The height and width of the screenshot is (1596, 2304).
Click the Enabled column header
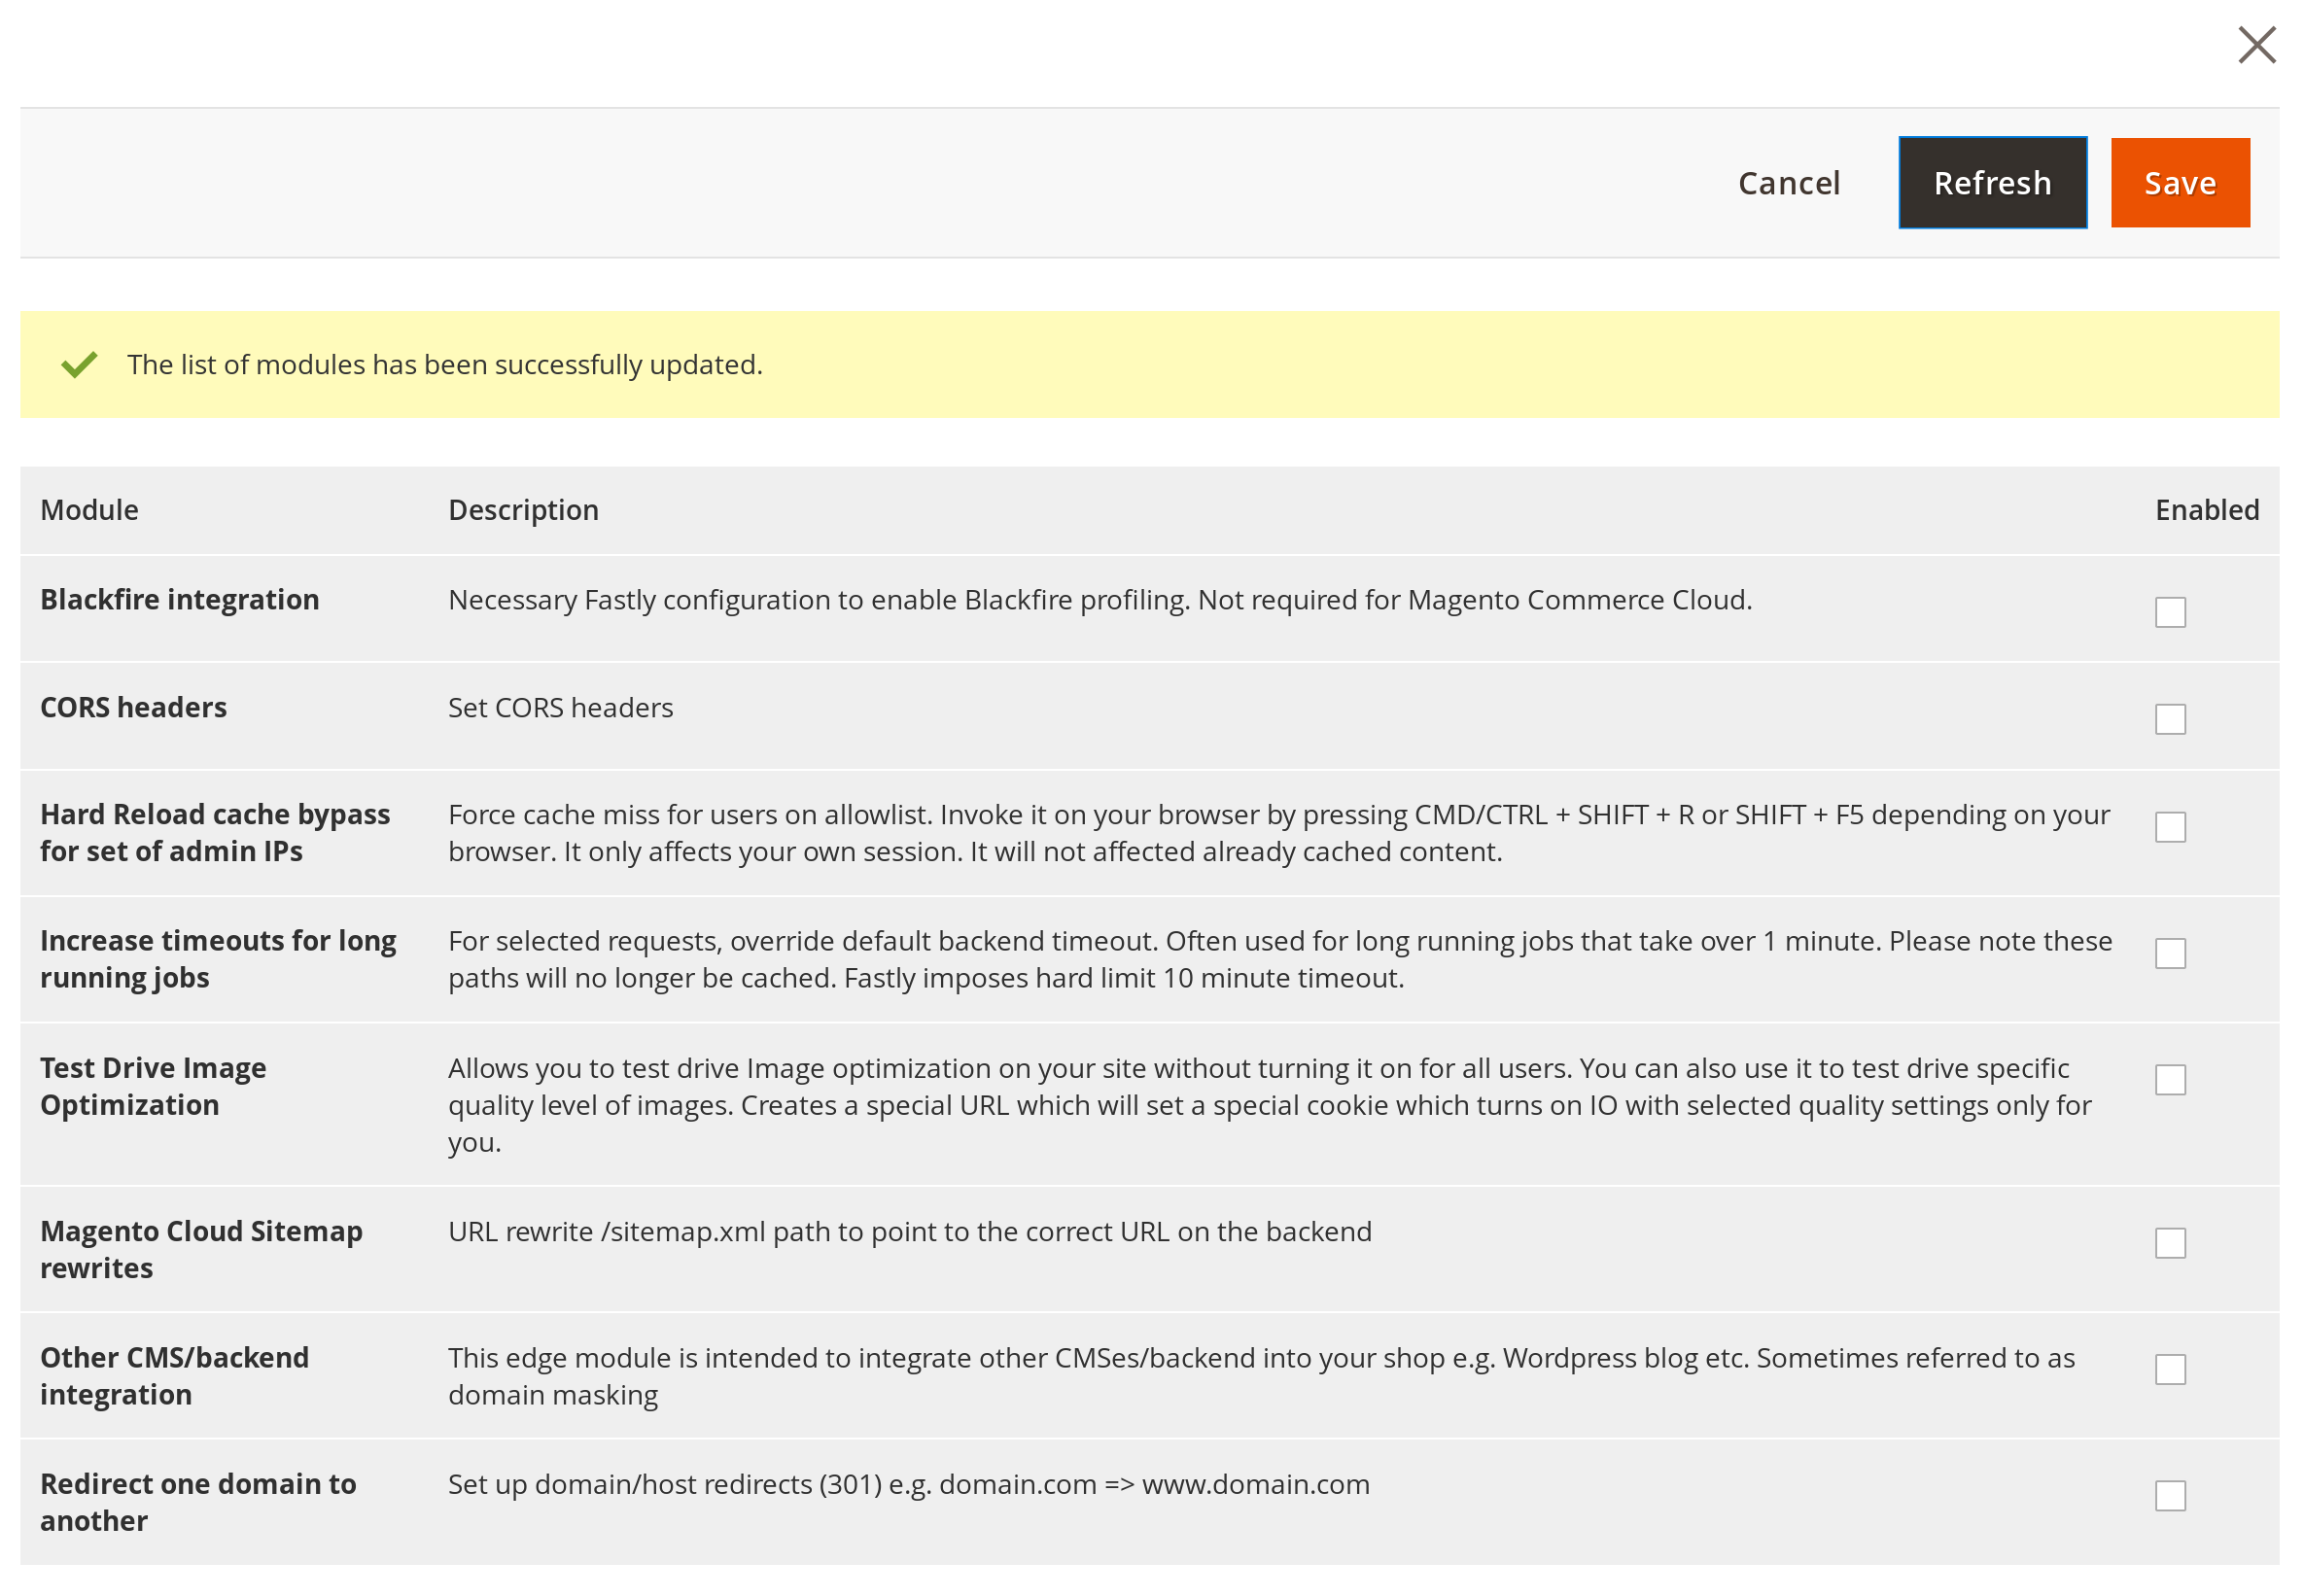point(2206,510)
